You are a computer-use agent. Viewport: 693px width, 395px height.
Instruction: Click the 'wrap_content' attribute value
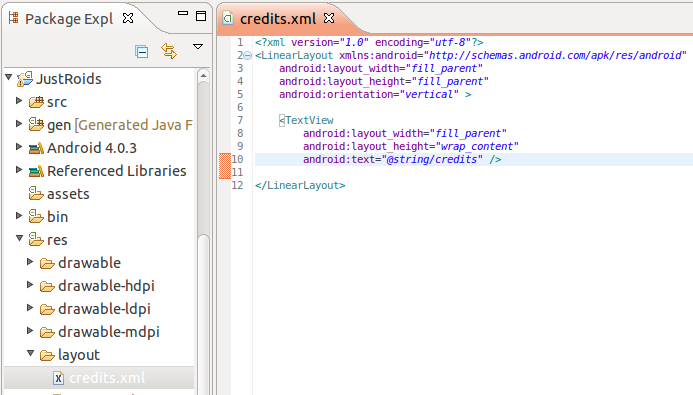coord(477,146)
